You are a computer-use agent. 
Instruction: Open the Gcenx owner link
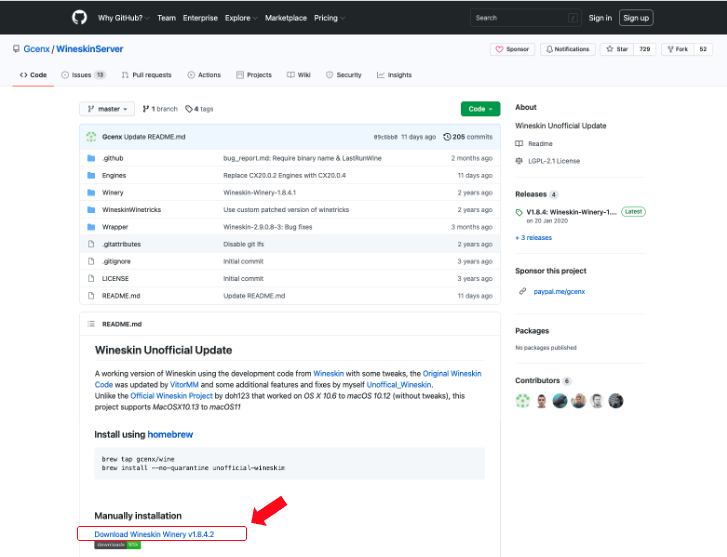pos(37,49)
